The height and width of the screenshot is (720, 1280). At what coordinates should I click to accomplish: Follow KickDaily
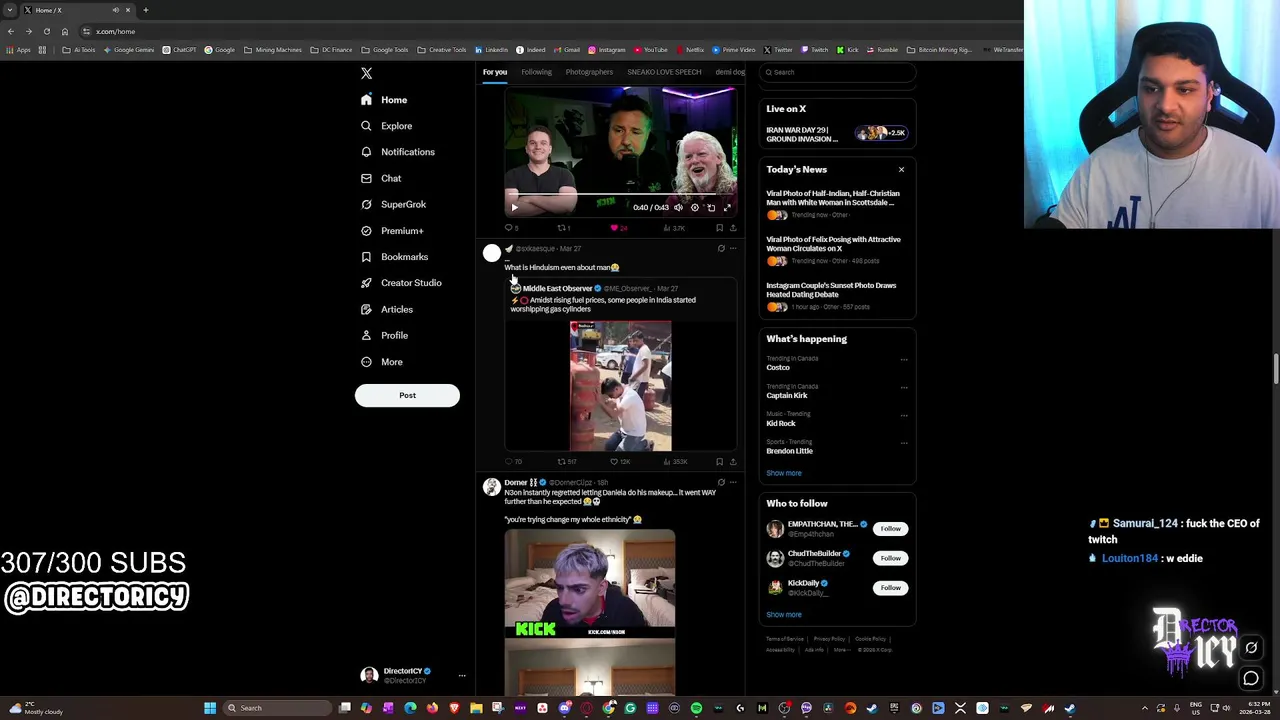tap(890, 588)
